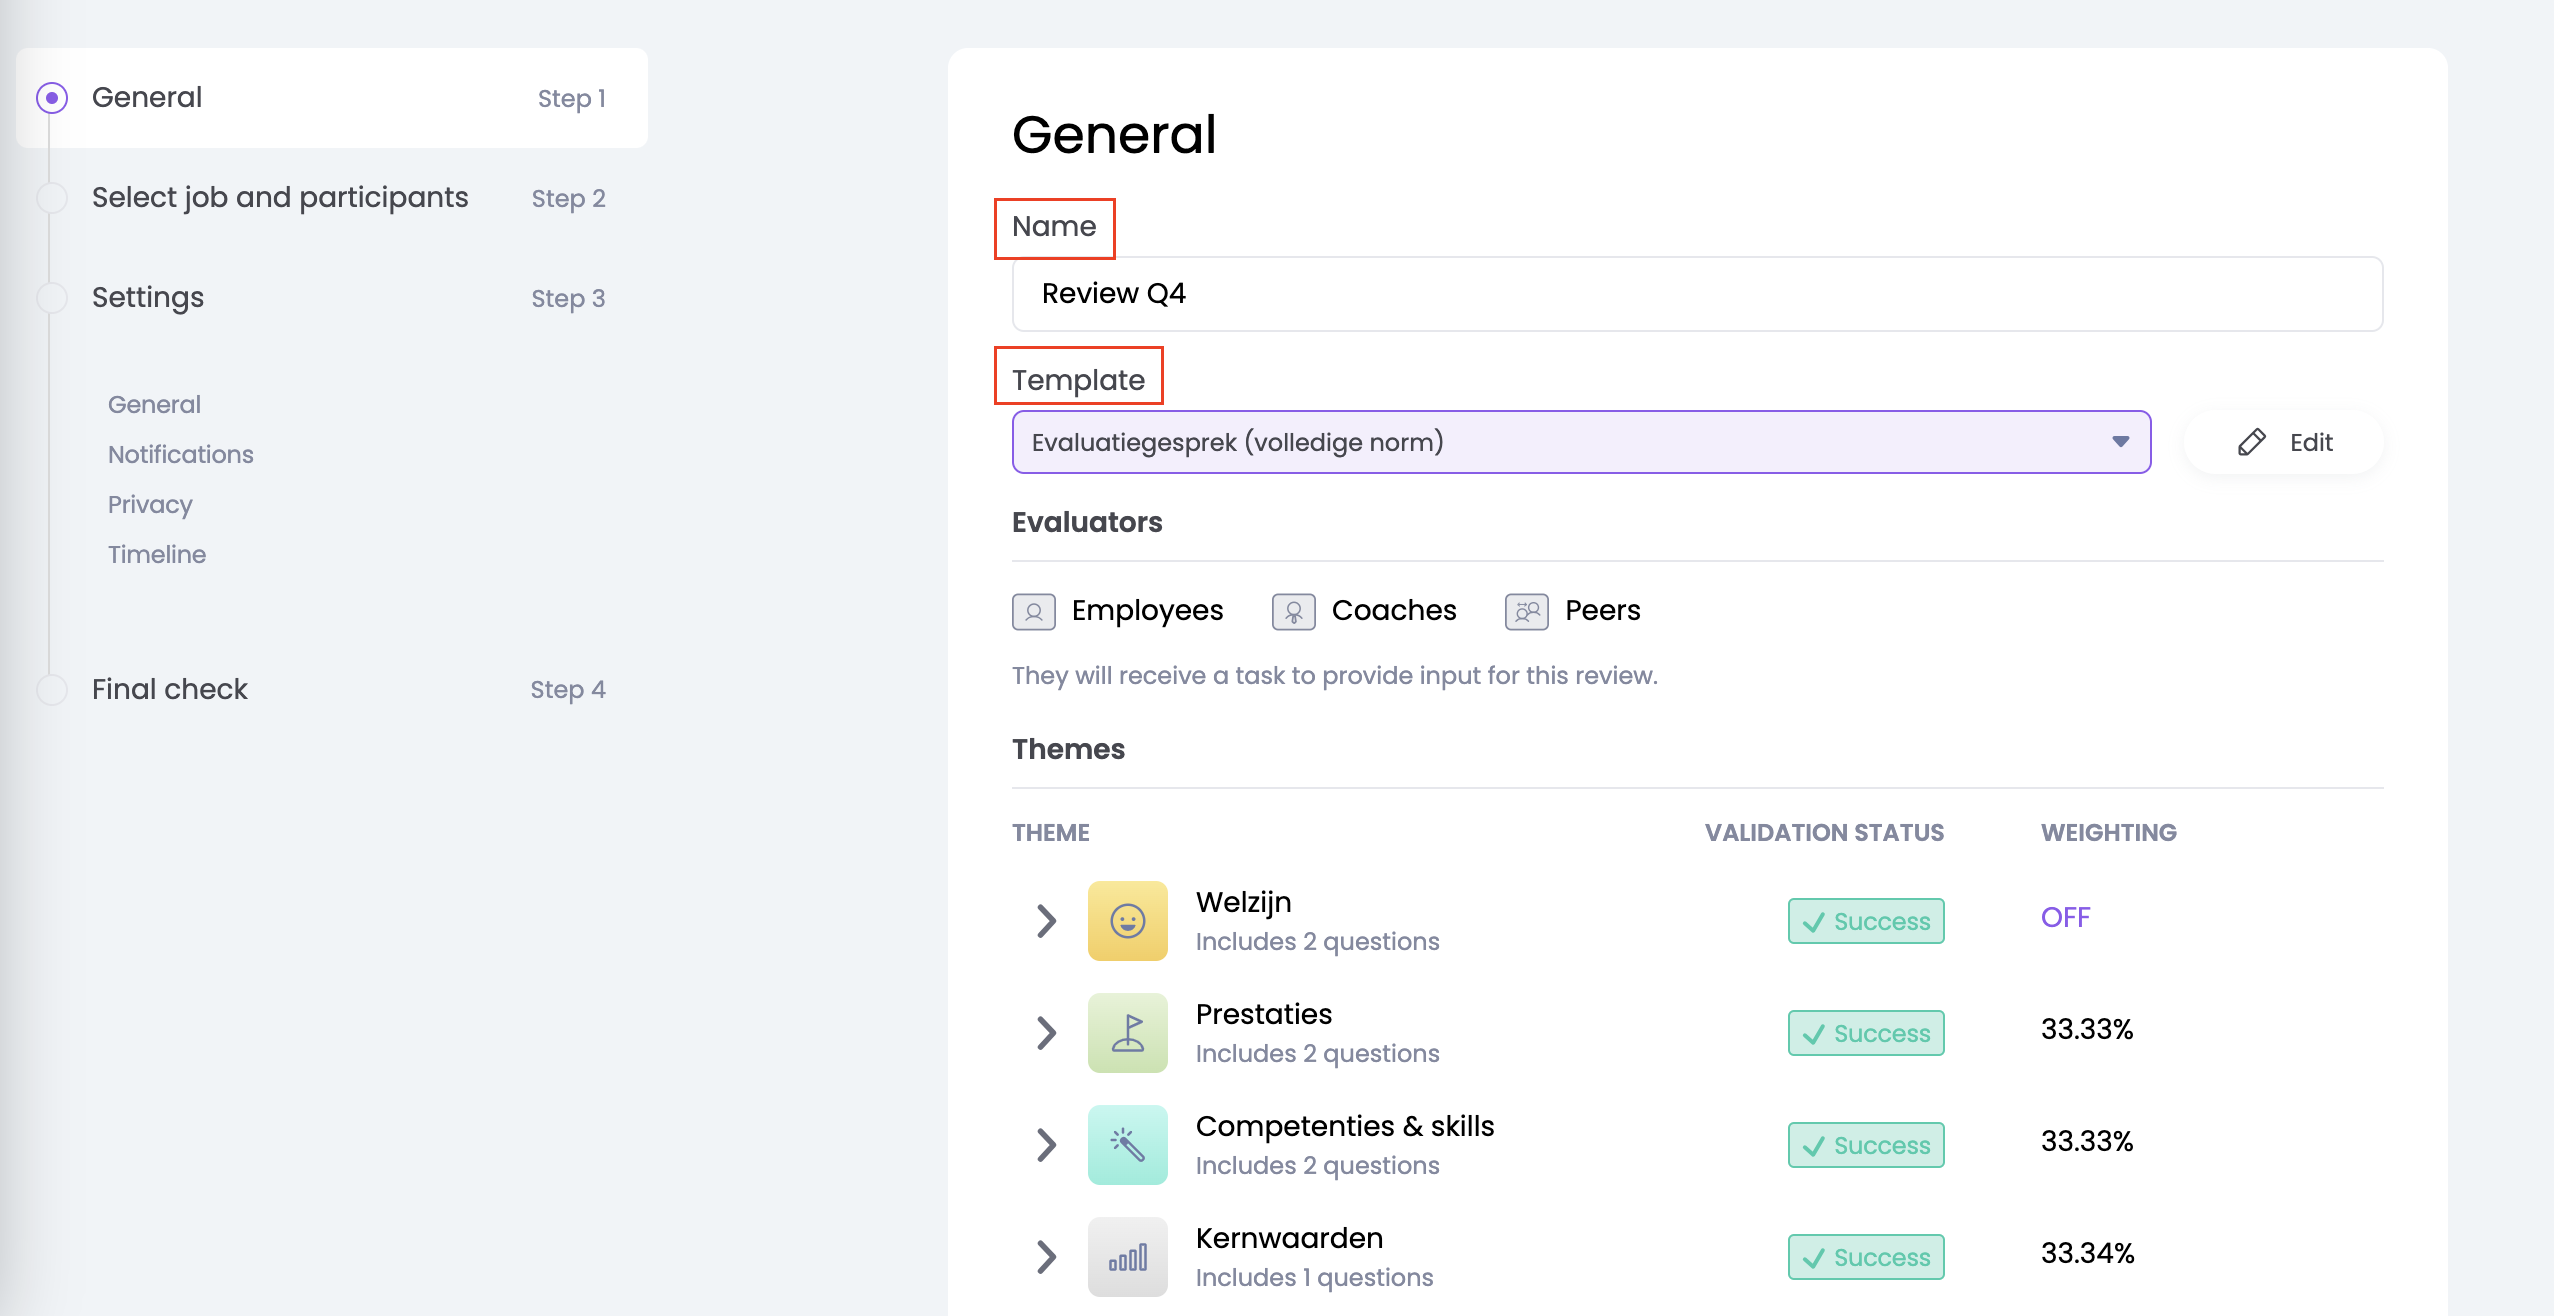Click the Kernwaarden bar chart icon

1127,1256
